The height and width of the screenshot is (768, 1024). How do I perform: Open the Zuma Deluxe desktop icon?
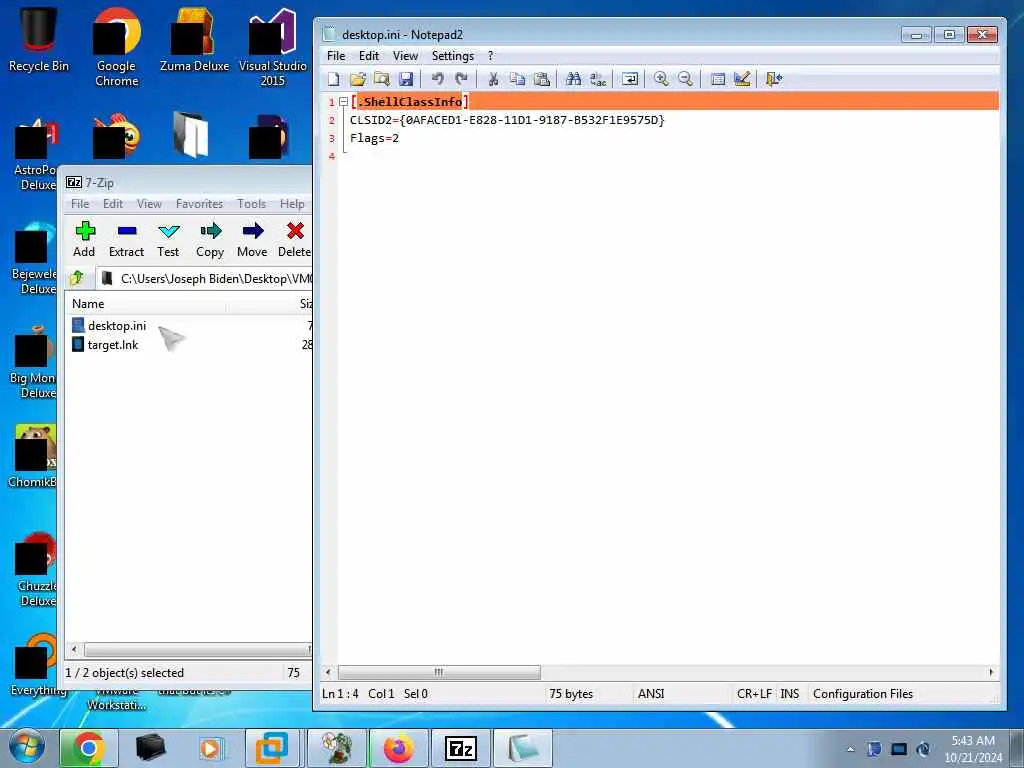tap(195, 40)
